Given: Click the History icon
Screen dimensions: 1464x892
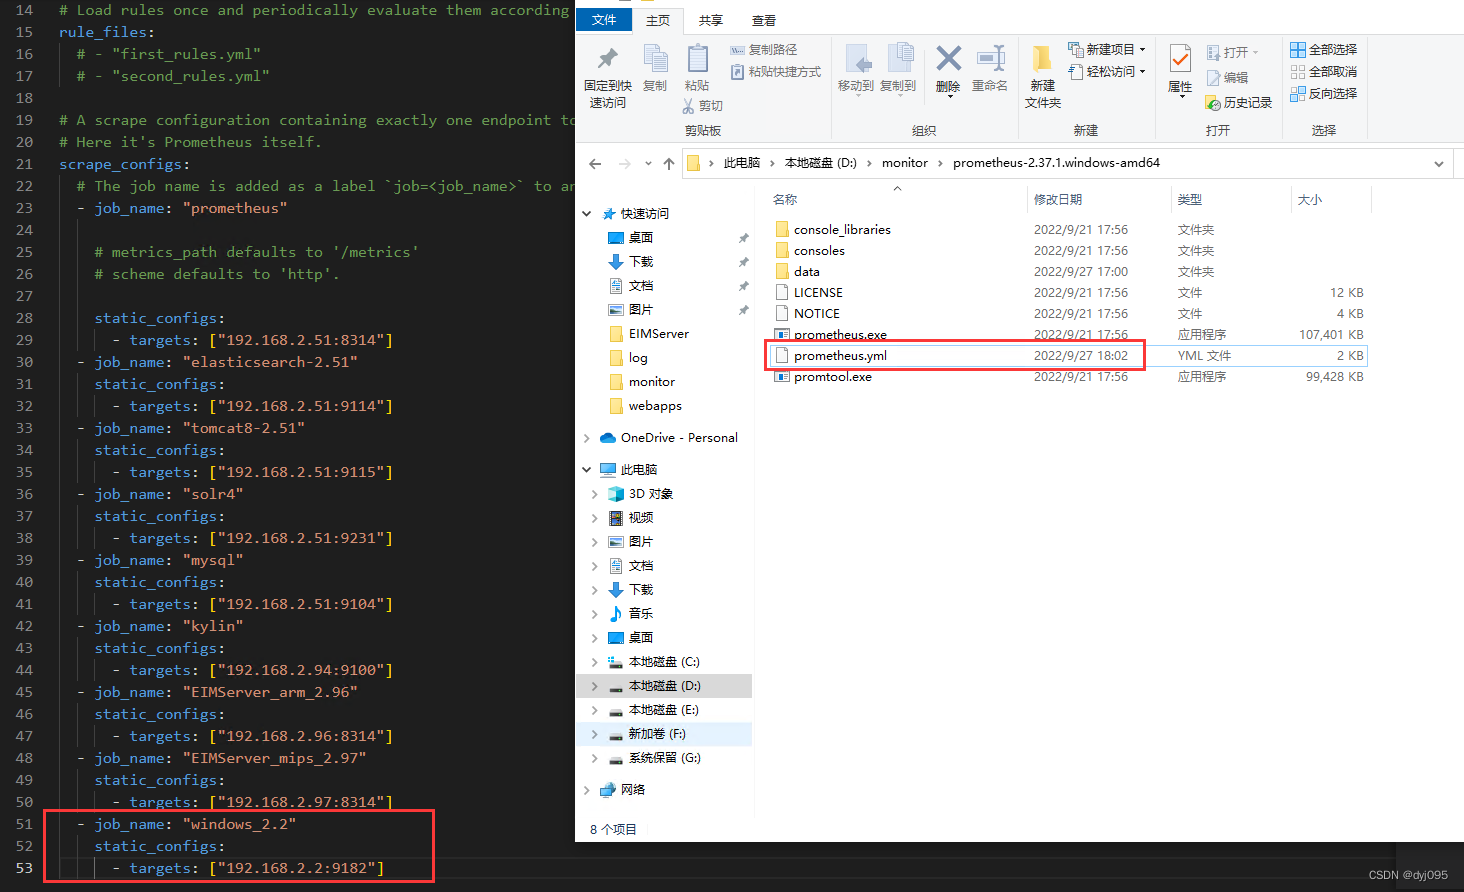Looking at the screenshot, I should 1213,103.
